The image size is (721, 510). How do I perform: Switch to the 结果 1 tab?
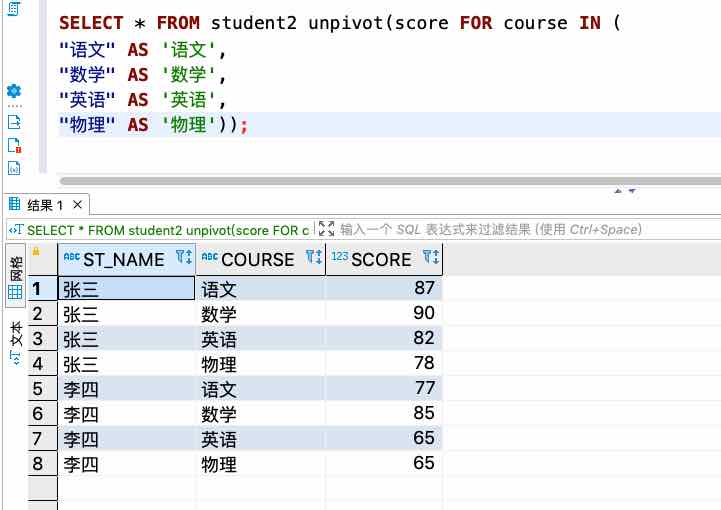[x=46, y=205]
